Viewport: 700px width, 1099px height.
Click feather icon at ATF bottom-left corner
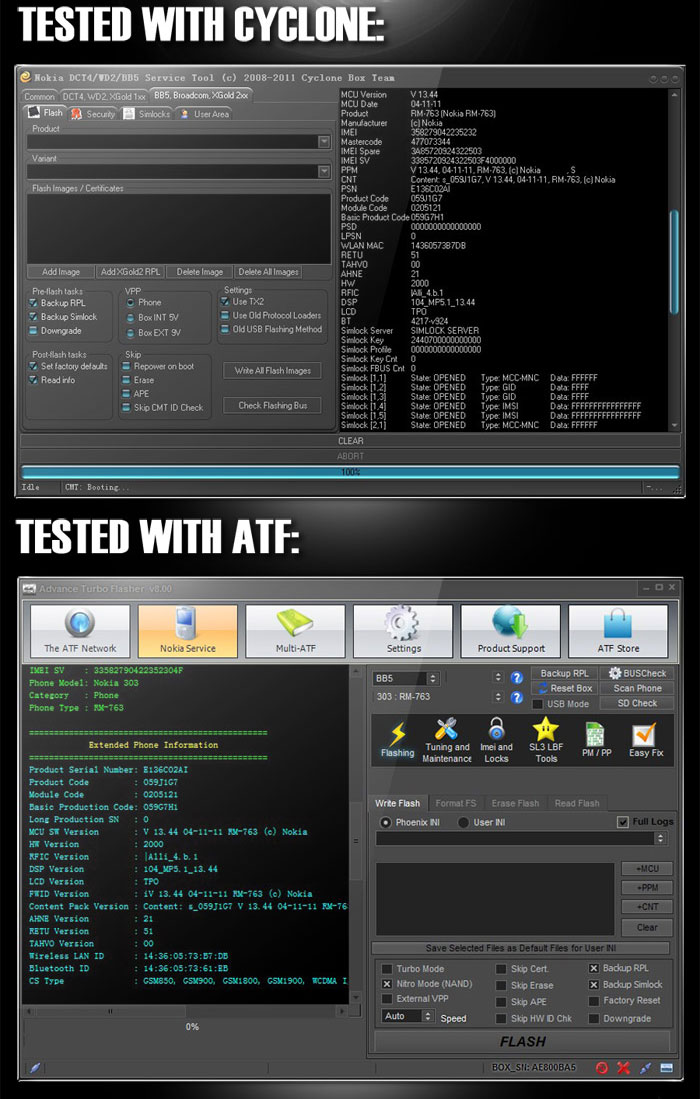(x=35, y=1067)
